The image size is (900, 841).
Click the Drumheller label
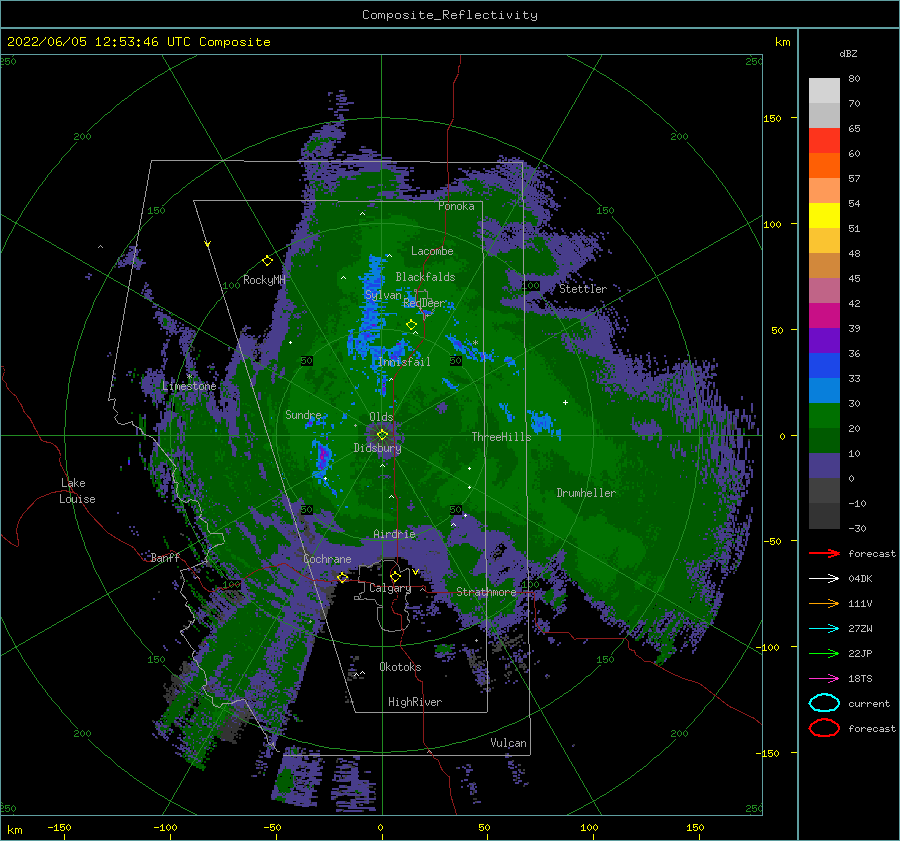pyautogui.click(x=586, y=493)
